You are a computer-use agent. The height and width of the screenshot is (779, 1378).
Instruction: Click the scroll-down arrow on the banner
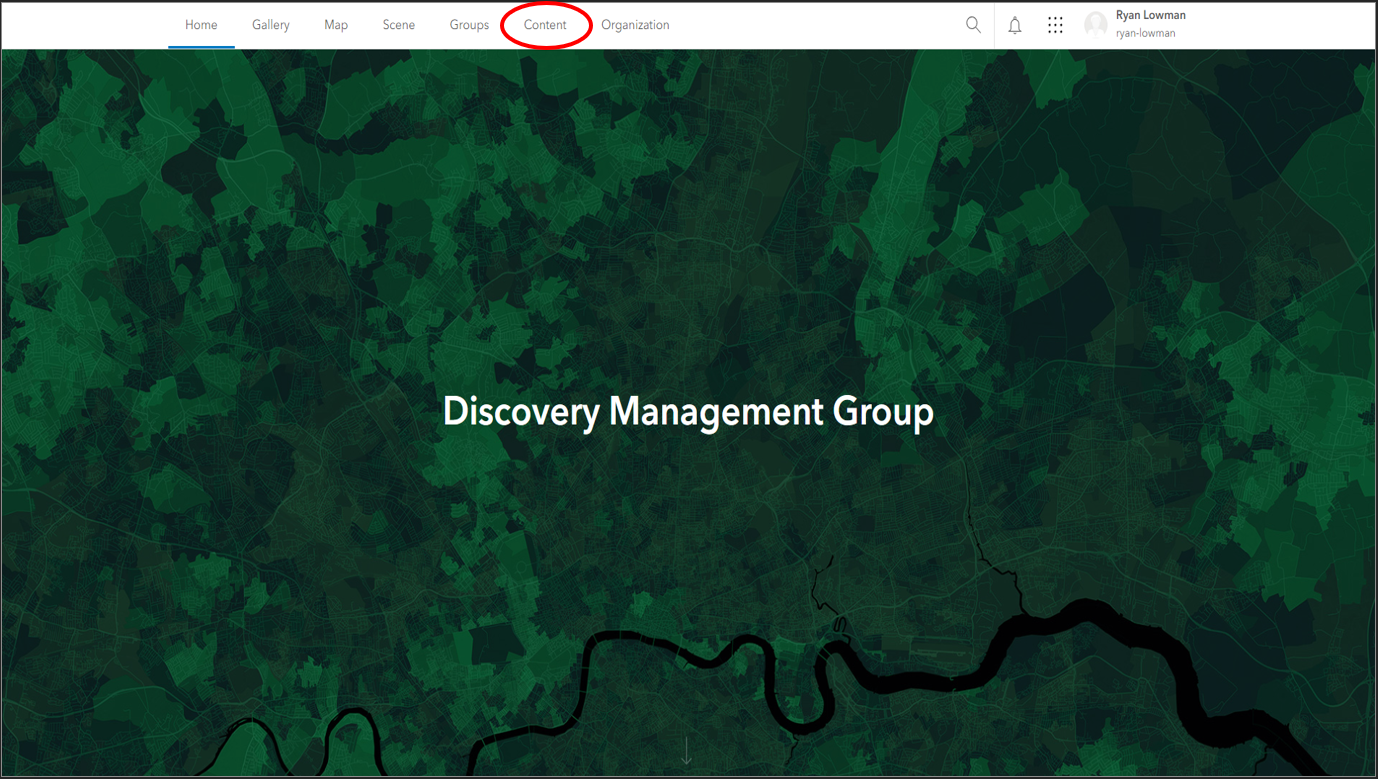[687, 748]
